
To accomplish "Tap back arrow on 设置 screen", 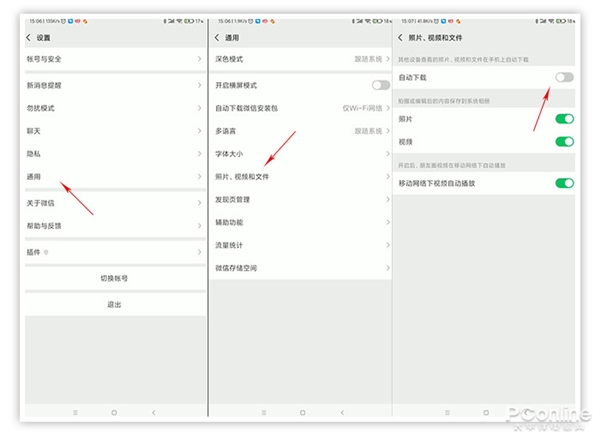I will pos(29,37).
